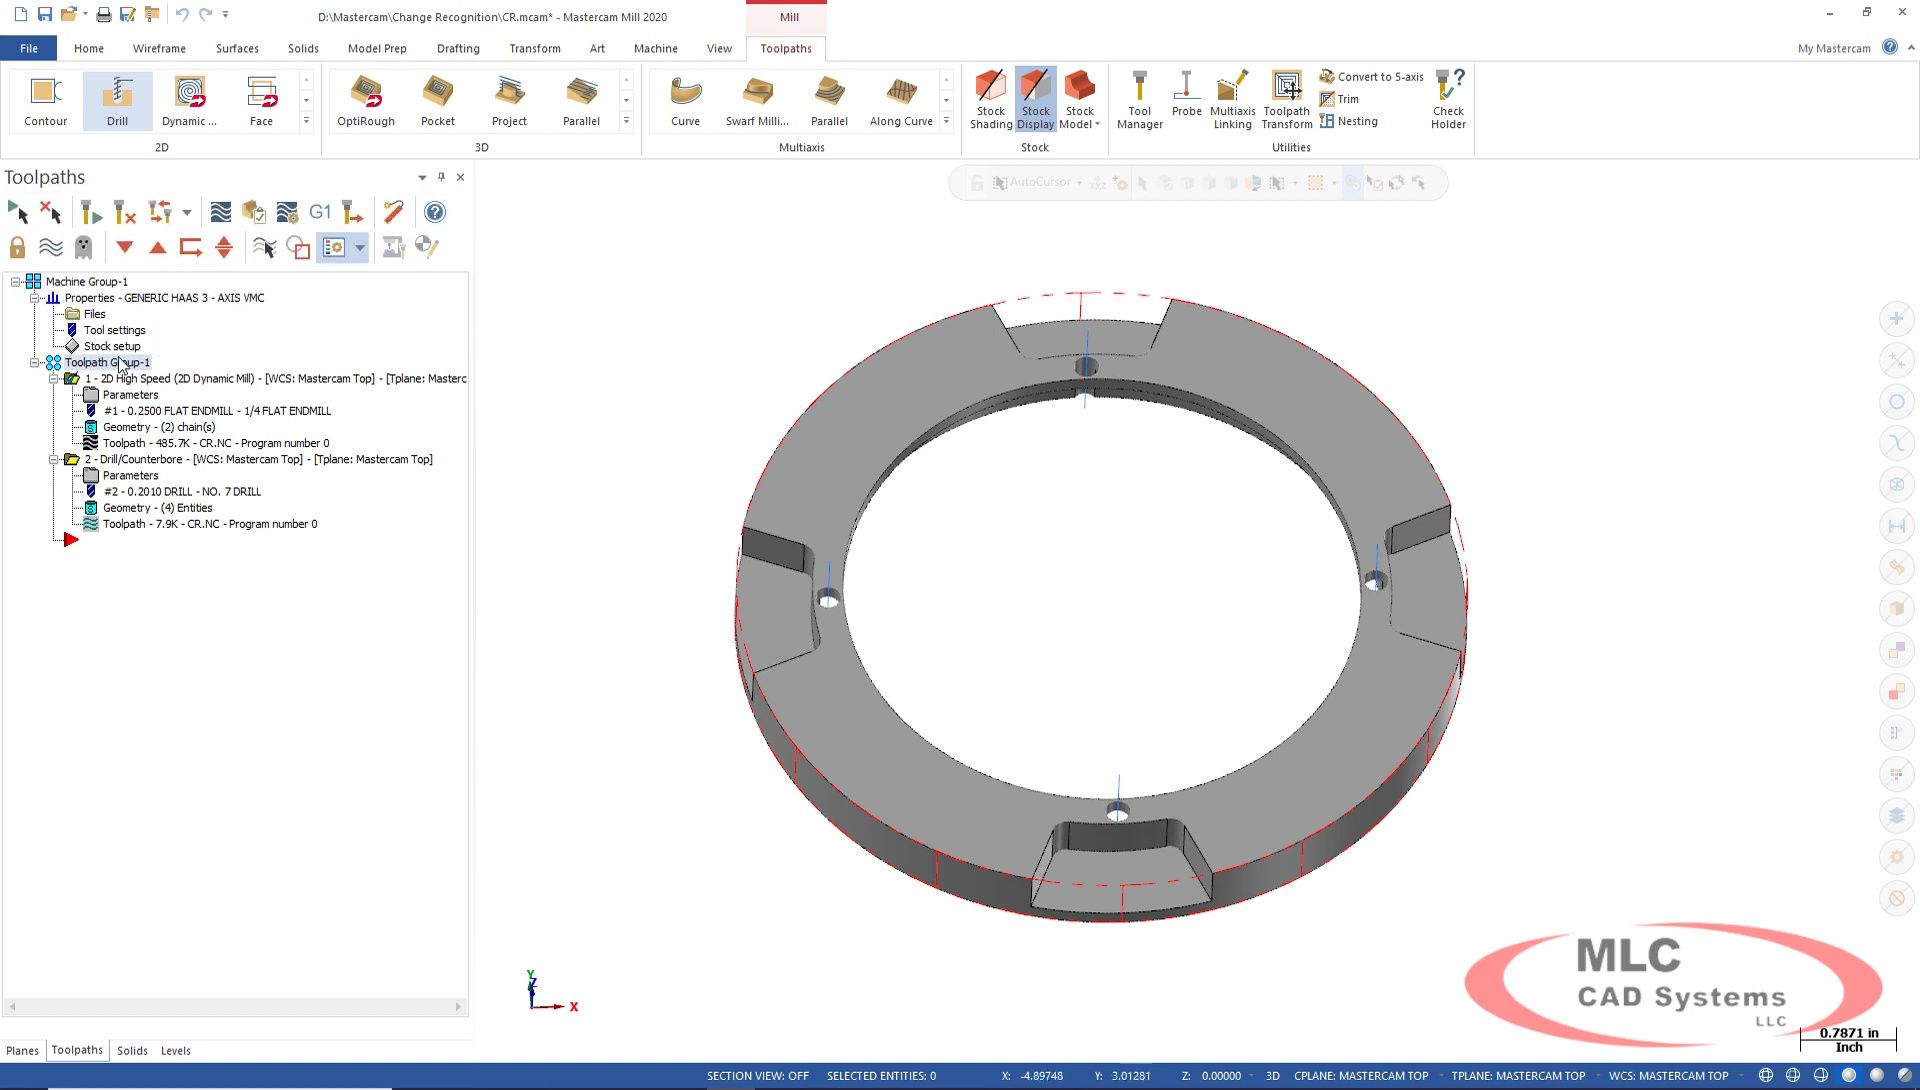Click the Trim utility button
Screen dimensions: 1920x1090
(1339, 99)
